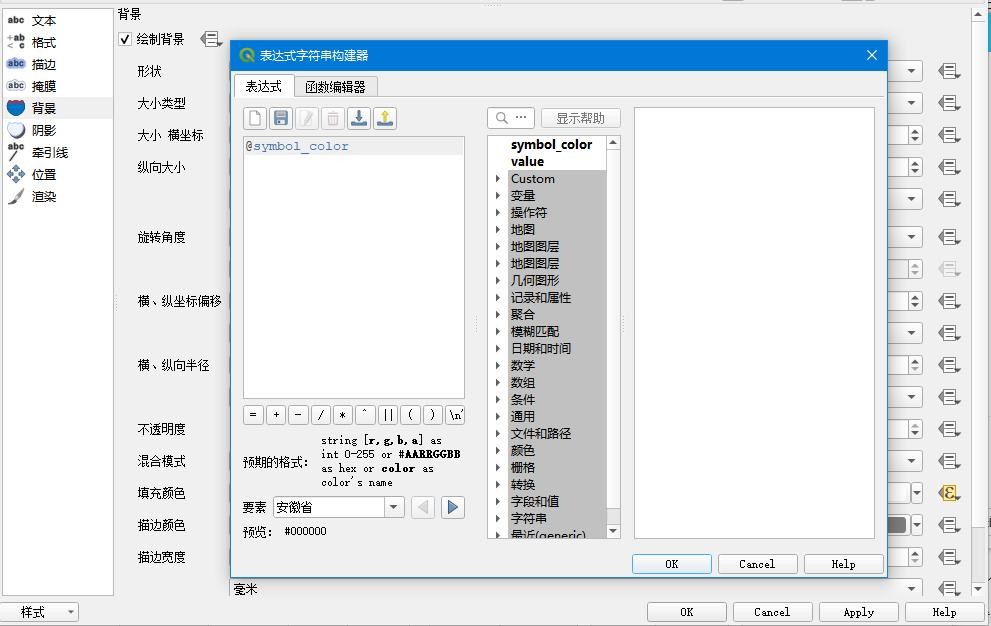Toggle the 绘制背景 checkbox
This screenshot has height=626, width=991.
point(125,39)
